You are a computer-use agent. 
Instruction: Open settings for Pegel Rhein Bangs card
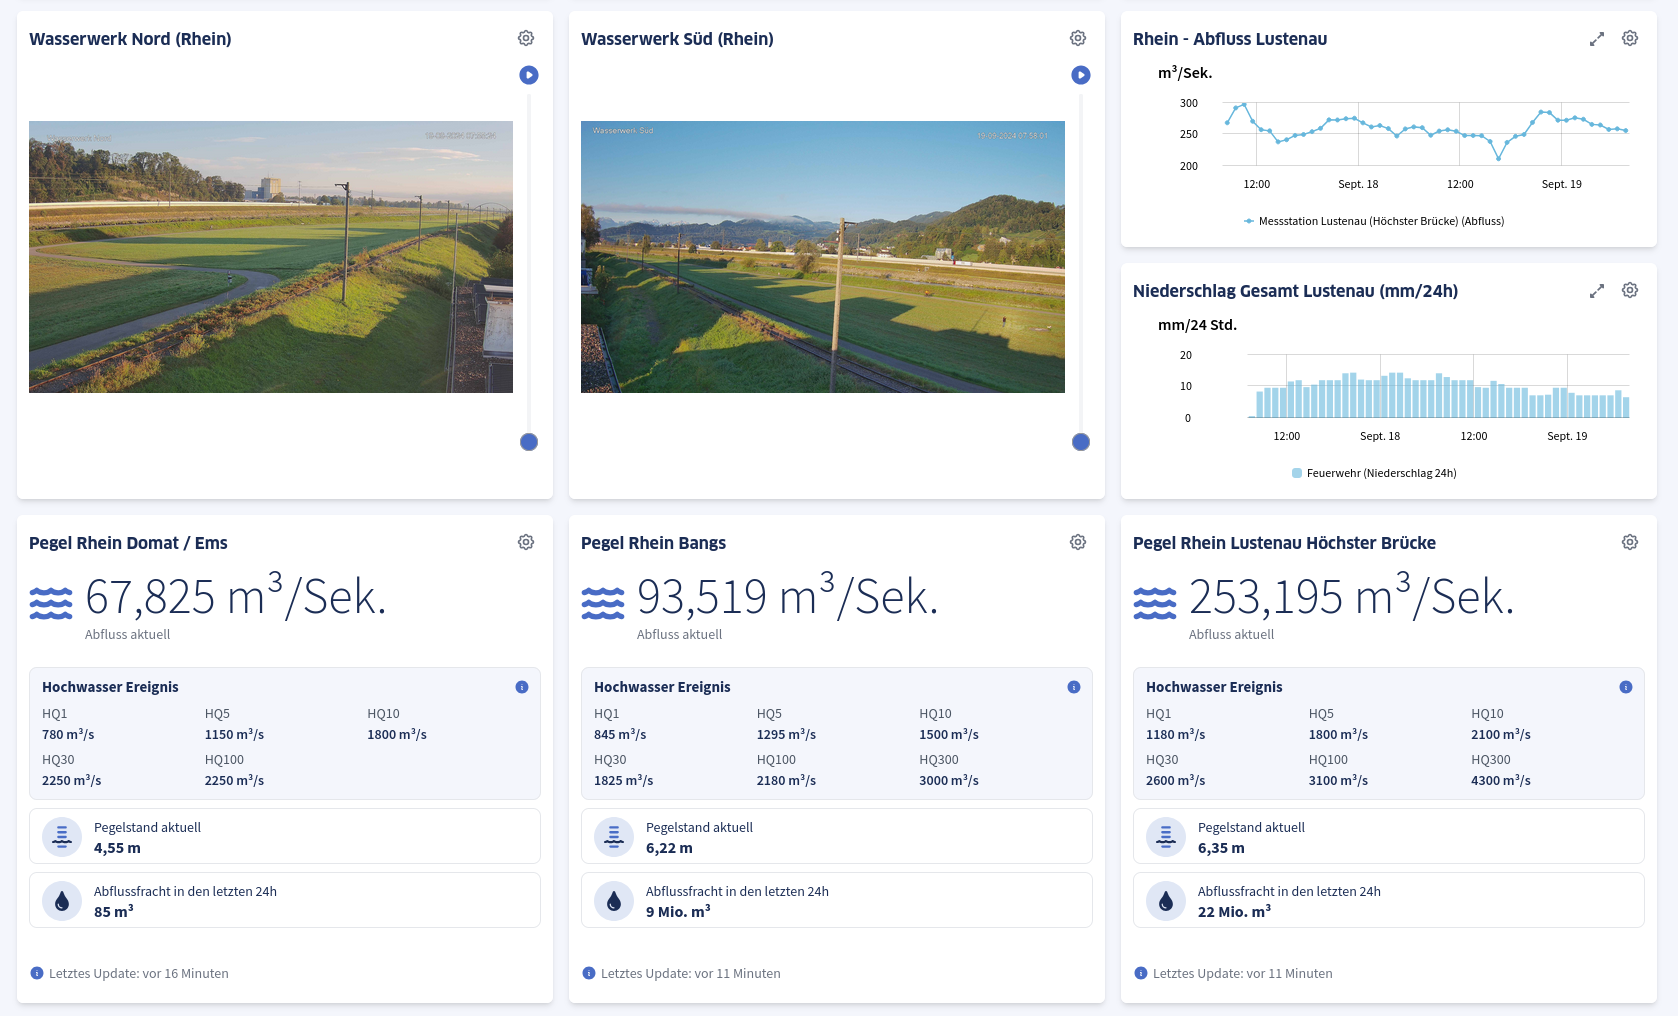pyautogui.click(x=1078, y=541)
